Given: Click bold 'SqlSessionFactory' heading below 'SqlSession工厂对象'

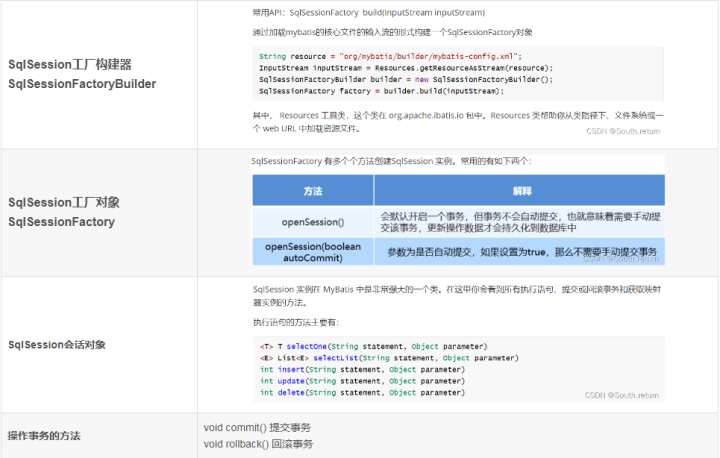Looking at the screenshot, I should point(62,222).
